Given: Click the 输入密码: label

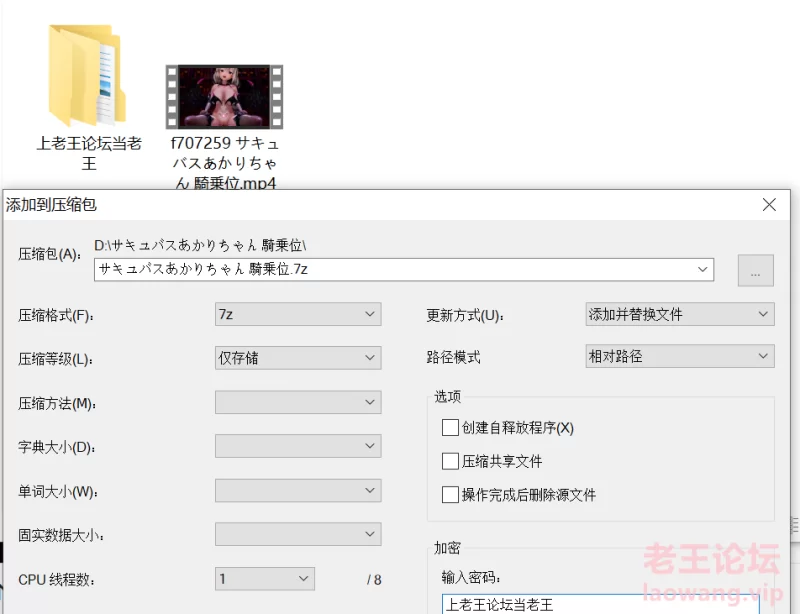Looking at the screenshot, I should coord(471,577).
